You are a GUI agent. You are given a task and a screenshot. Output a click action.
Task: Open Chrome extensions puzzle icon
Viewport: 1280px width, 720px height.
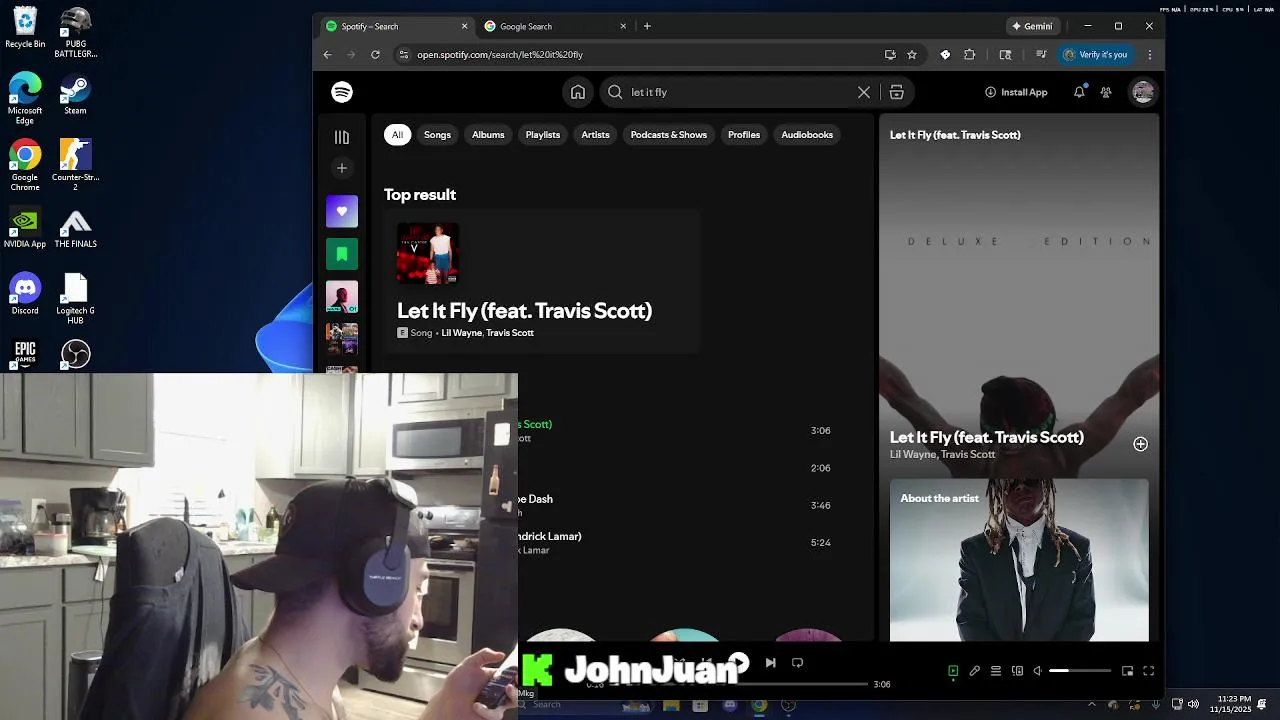point(969,55)
